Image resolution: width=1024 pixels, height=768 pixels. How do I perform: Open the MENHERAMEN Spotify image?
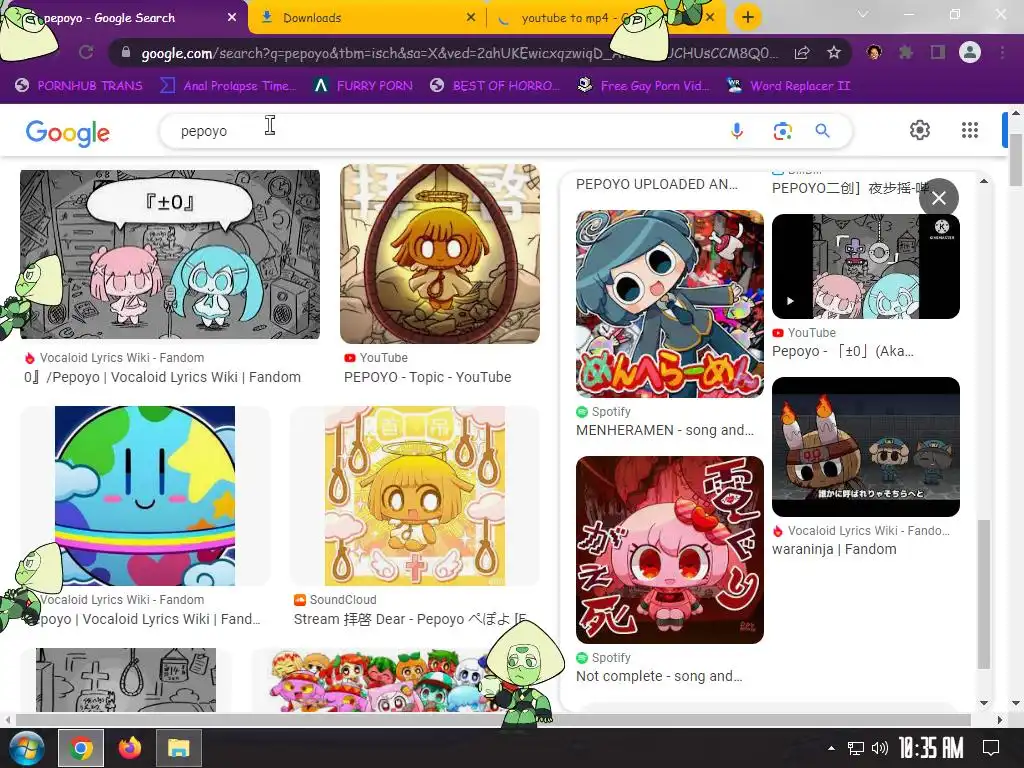point(669,304)
